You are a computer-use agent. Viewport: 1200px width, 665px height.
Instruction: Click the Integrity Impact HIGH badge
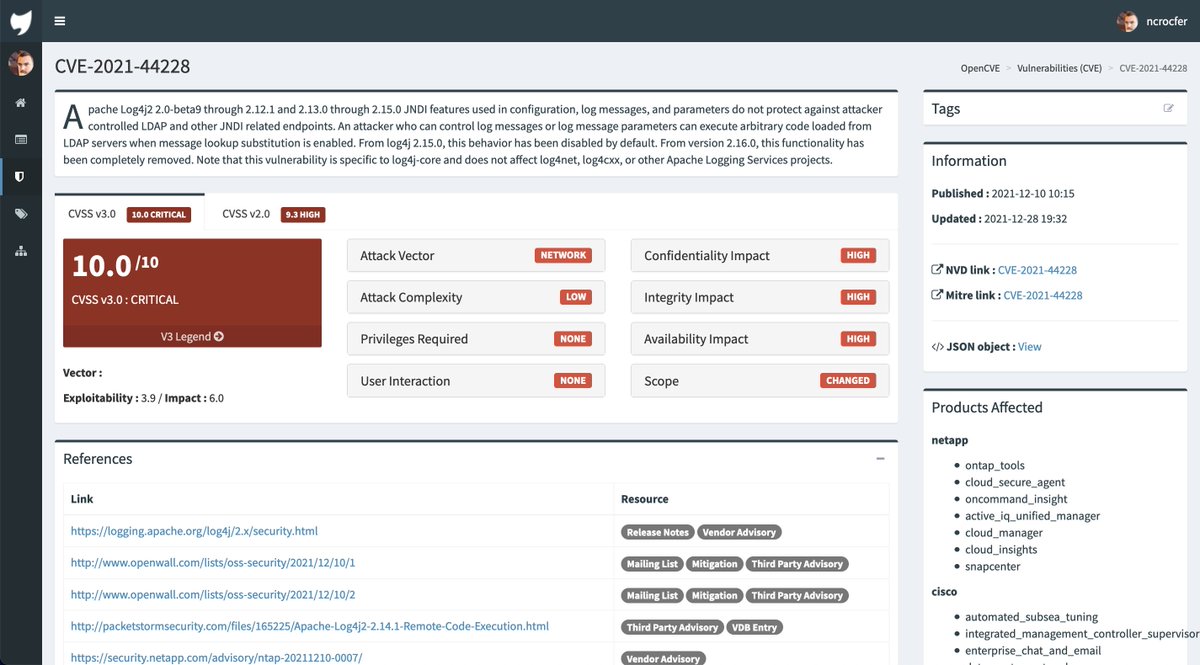point(858,297)
